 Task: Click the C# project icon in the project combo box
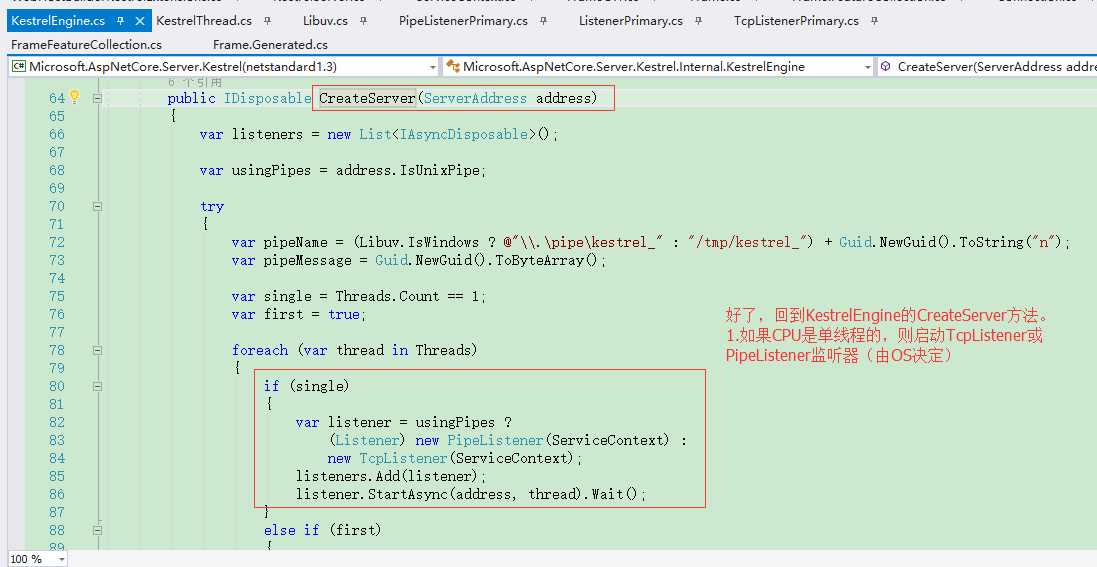pyautogui.click(x=19, y=66)
